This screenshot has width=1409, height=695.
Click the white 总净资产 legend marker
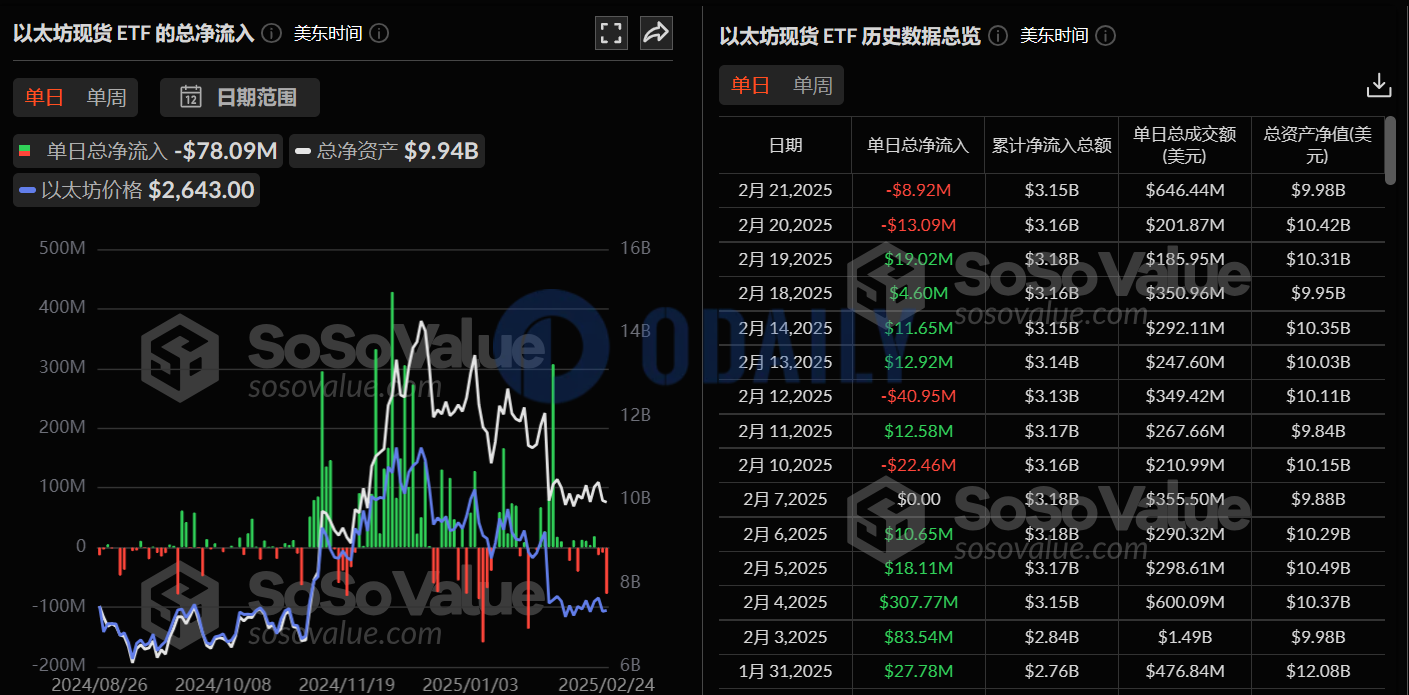tap(303, 152)
